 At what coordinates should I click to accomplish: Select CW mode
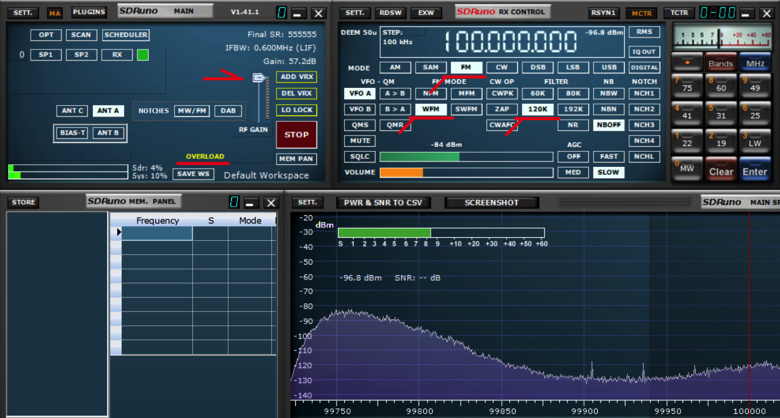[x=502, y=68]
